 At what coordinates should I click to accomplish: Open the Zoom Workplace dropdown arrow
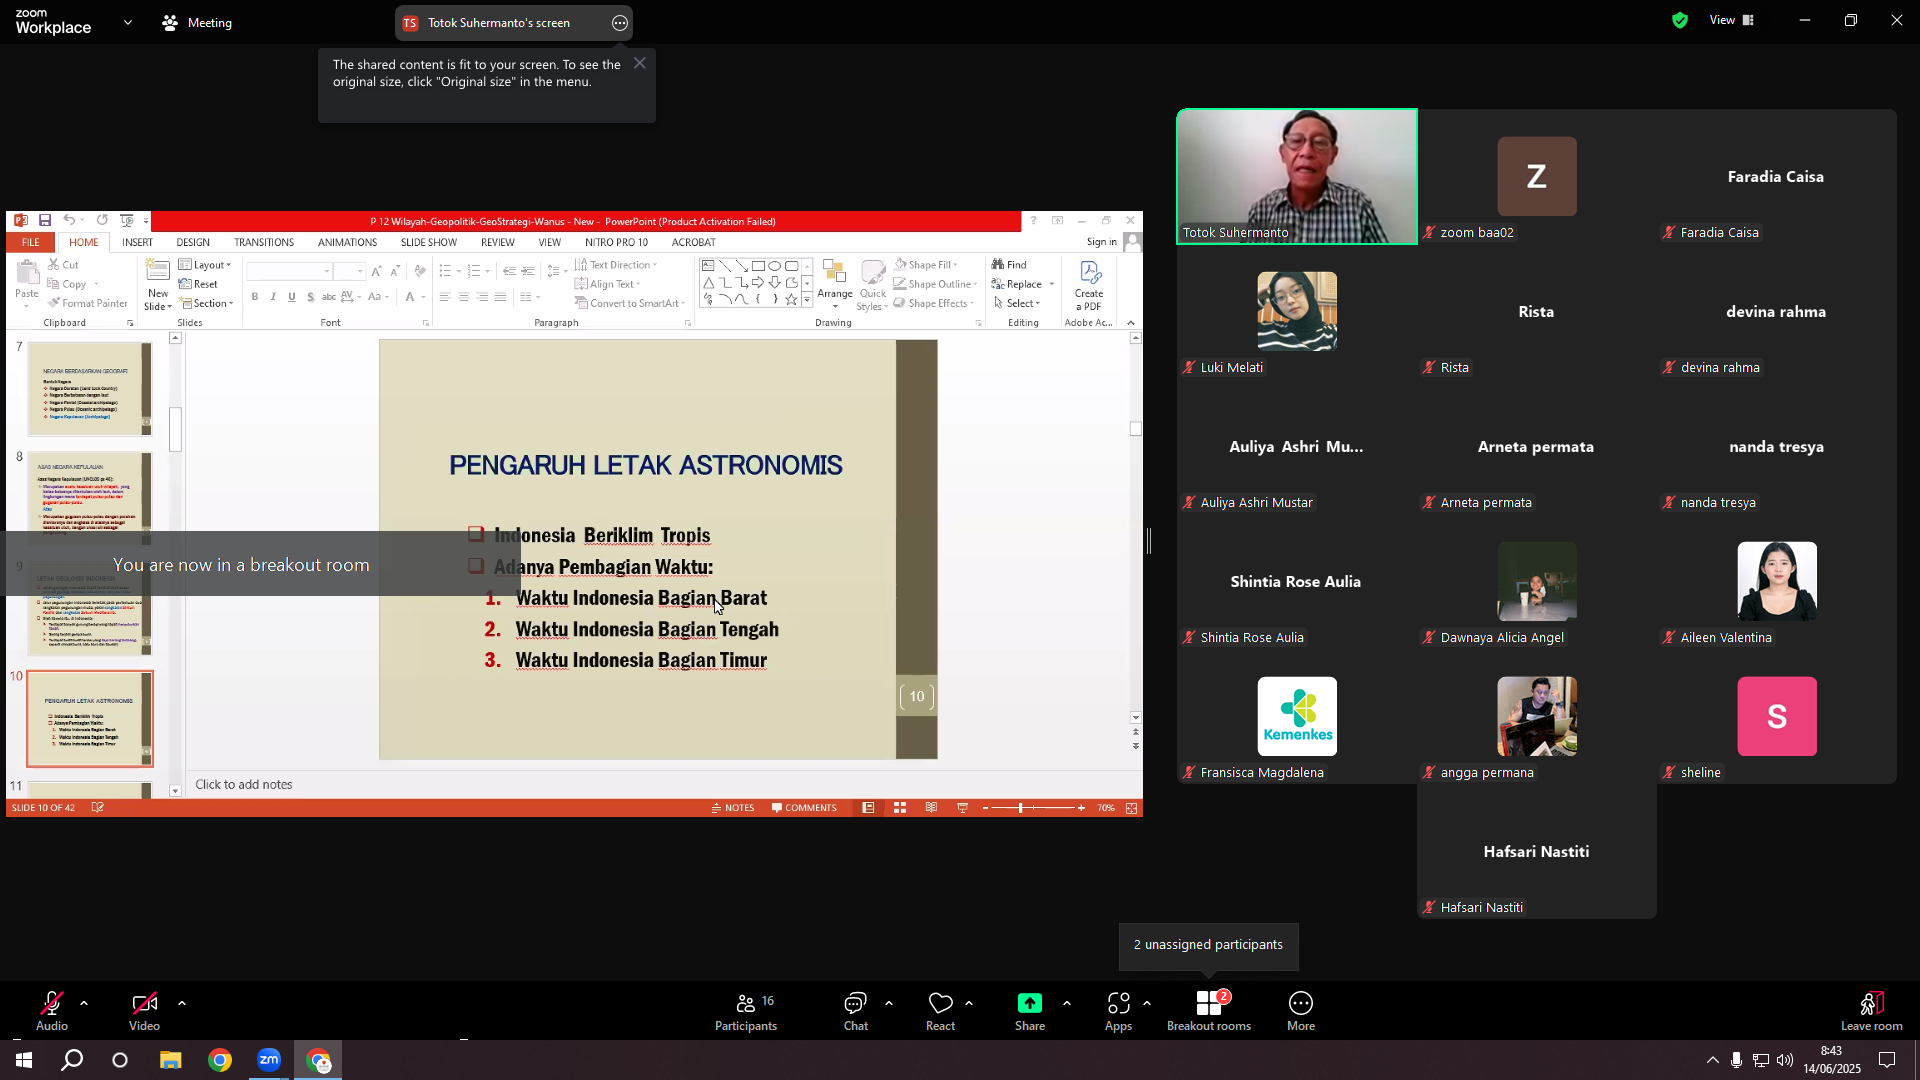point(128,22)
